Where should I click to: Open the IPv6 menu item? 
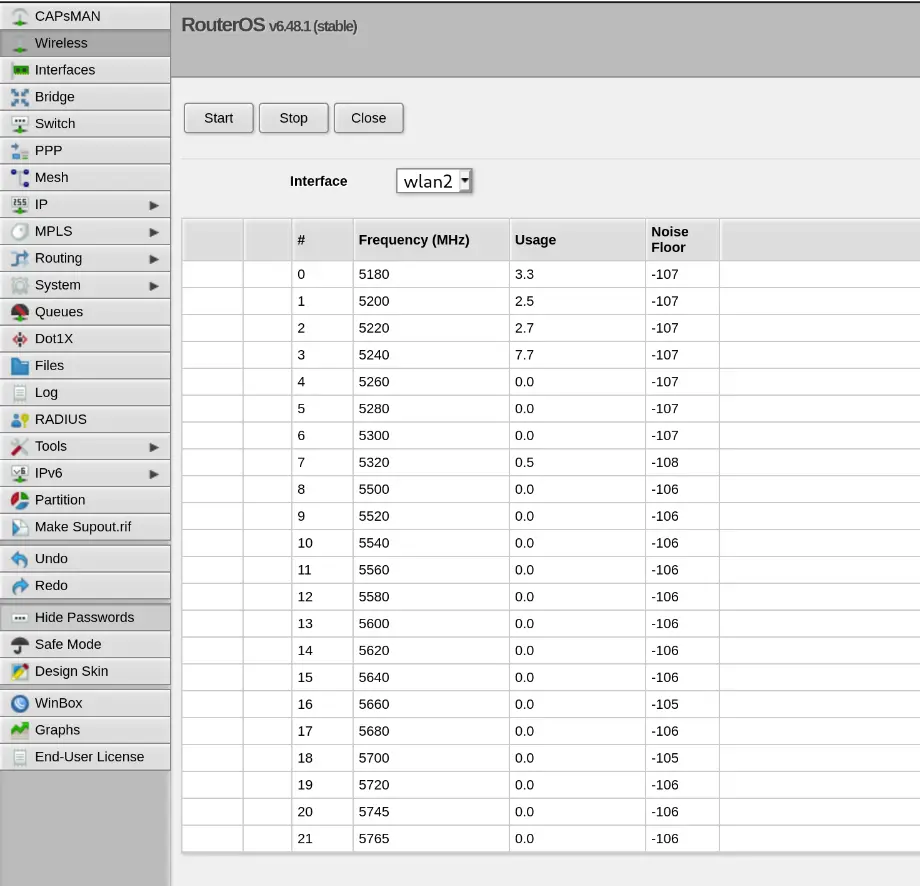(86, 474)
